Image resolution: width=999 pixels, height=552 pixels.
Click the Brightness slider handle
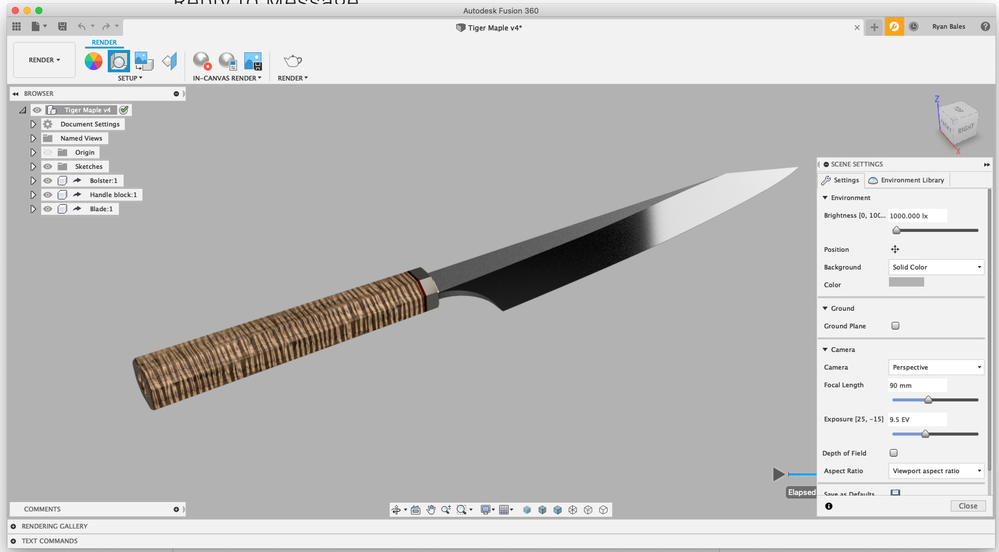pos(896,230)
